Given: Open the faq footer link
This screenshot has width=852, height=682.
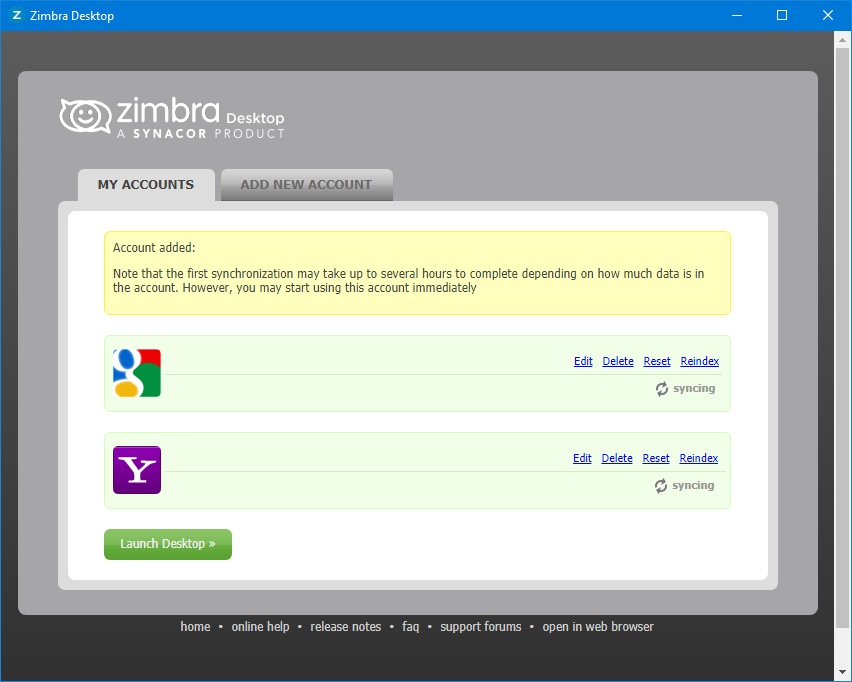Looking at the screenshot, I should tap(410, 627).
